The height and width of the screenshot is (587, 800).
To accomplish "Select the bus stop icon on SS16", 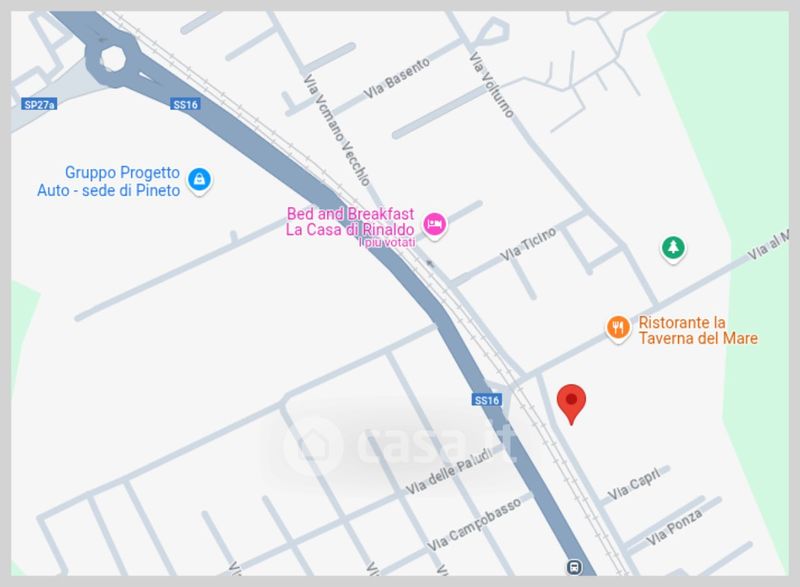I will (574, 567).
